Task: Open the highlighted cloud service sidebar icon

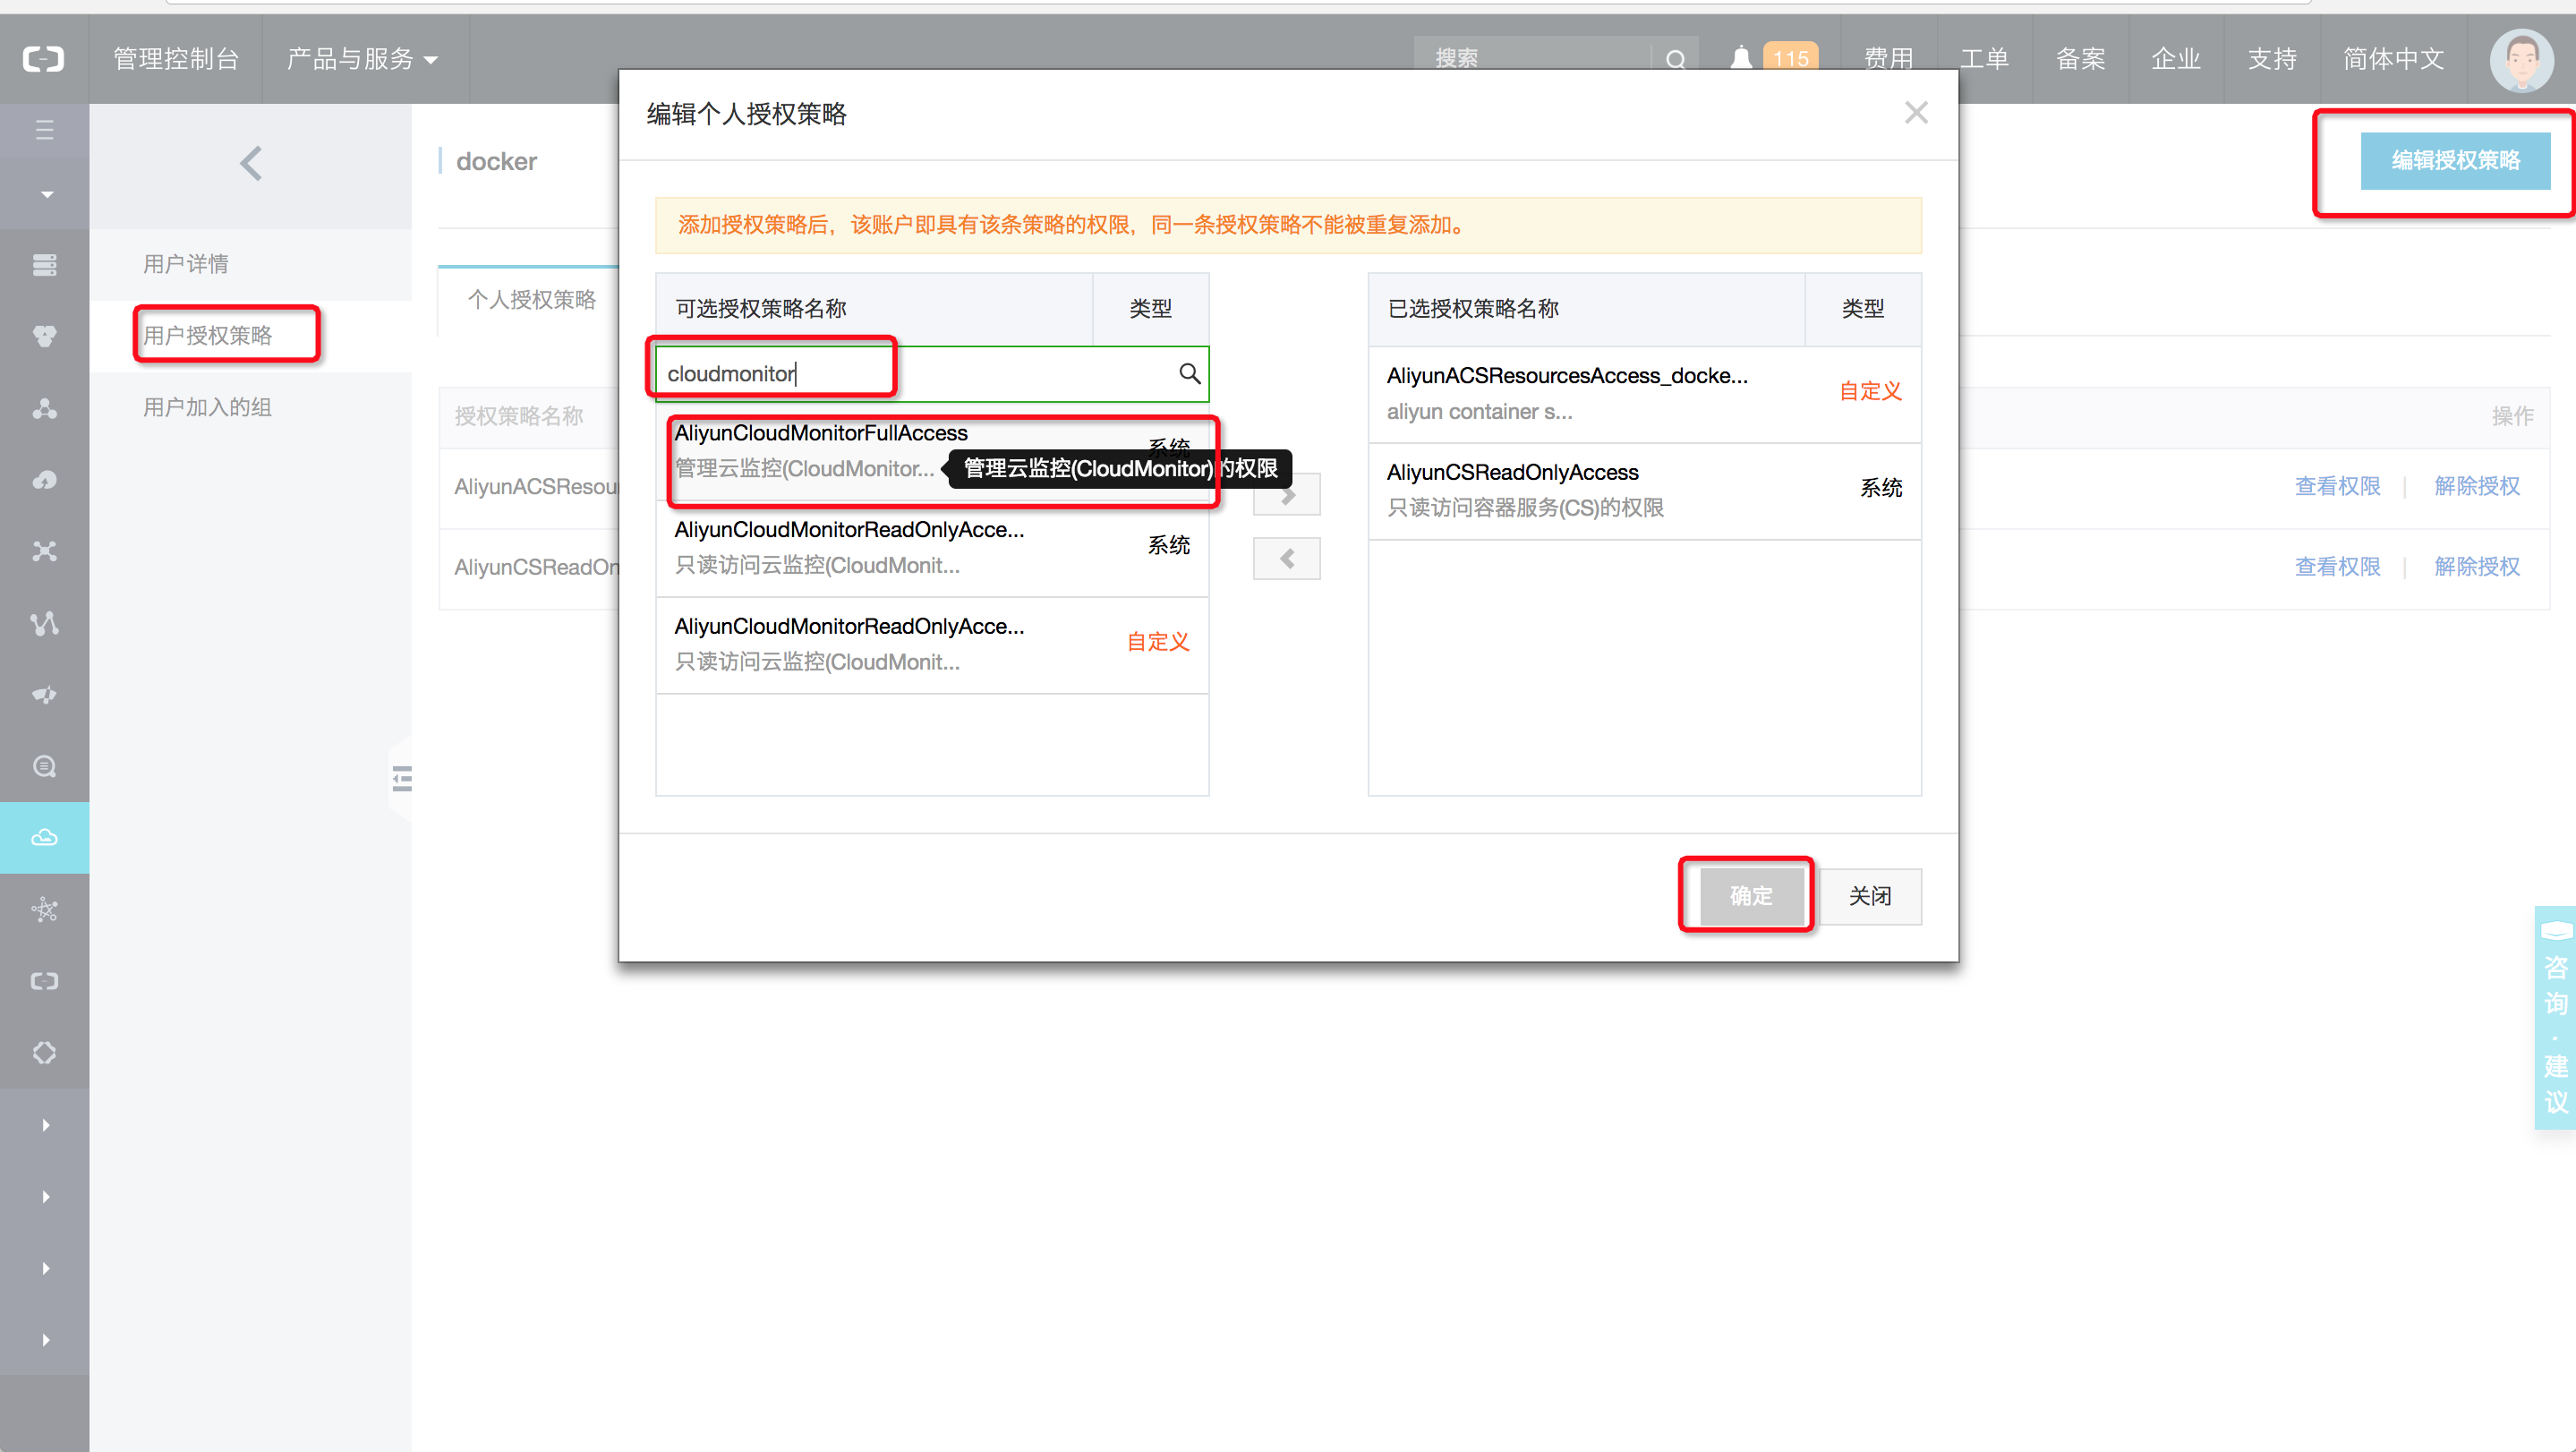Action: [x=44, y=837]
